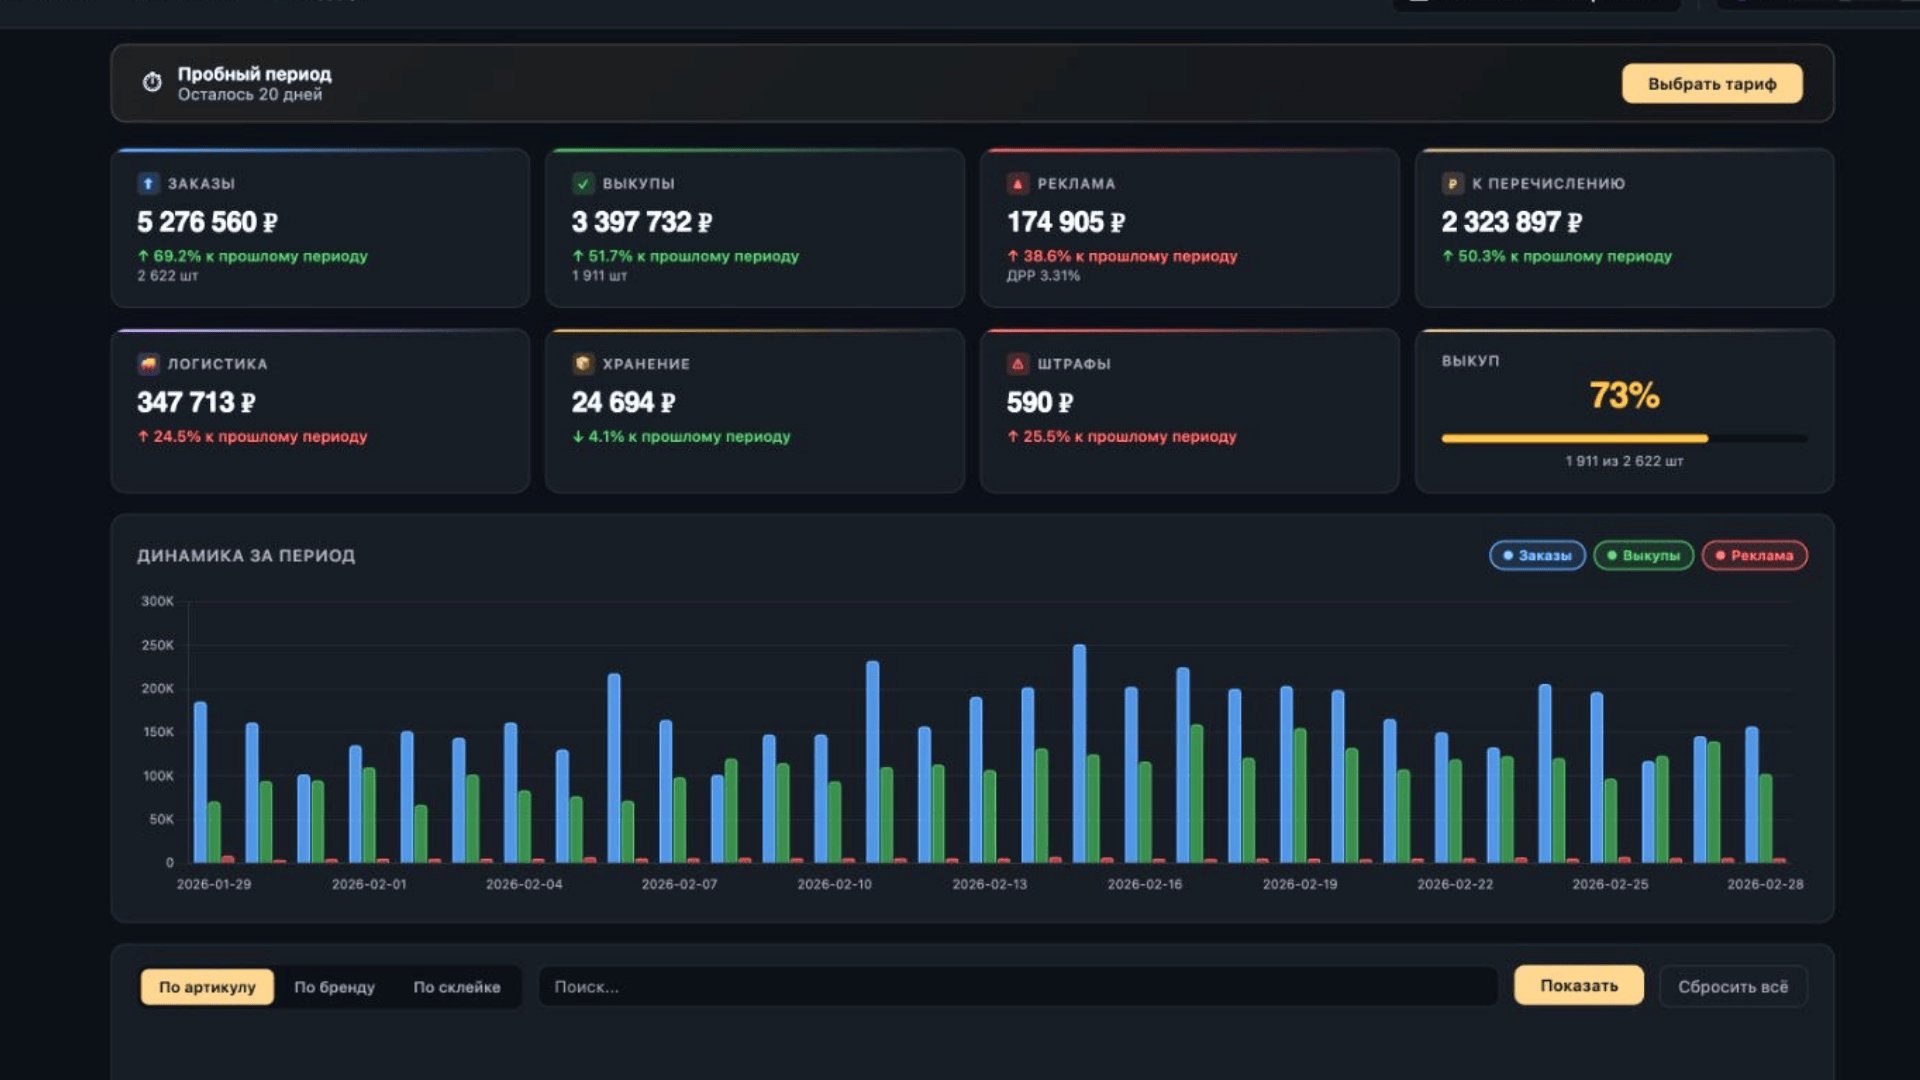Toggle the Реклама chart series

(1754, 555)
